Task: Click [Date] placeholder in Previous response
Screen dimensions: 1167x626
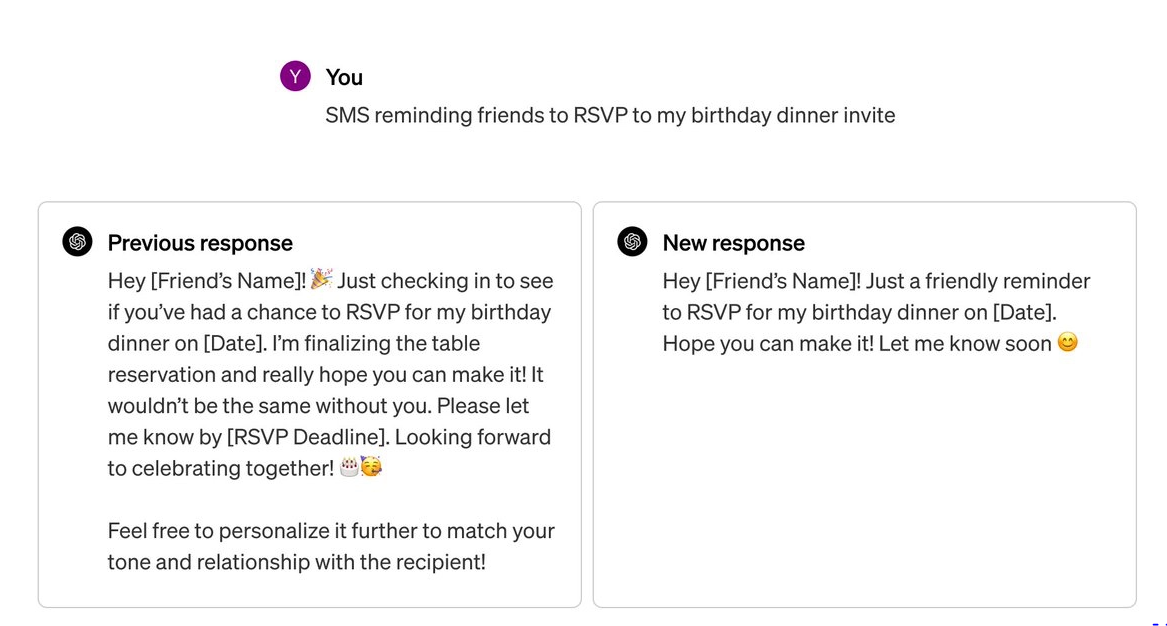Action: pyautogui.click(x=235, y=343)
